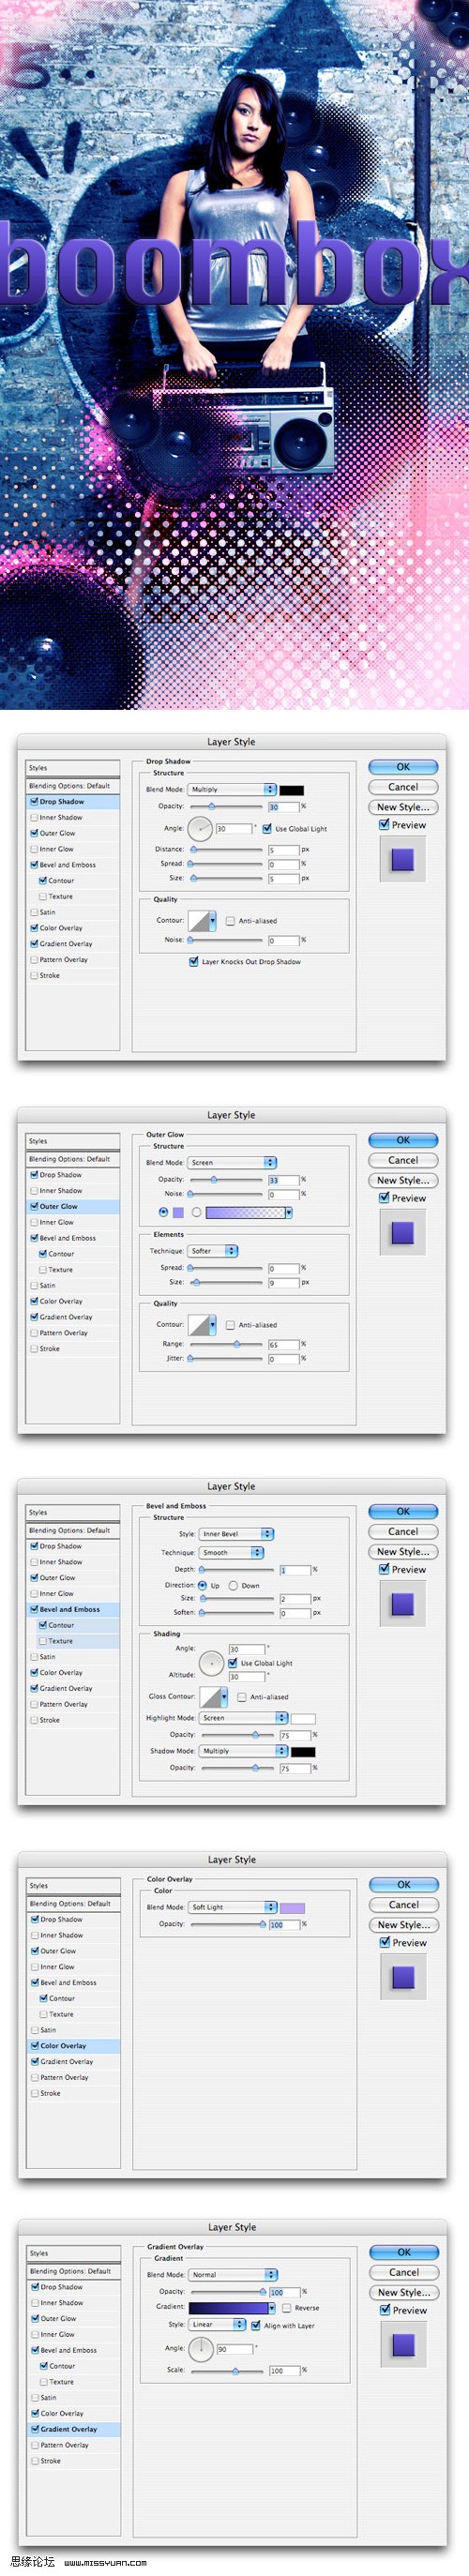Open the Drop Shadow contour picker thumbnail

pos(202,920)
